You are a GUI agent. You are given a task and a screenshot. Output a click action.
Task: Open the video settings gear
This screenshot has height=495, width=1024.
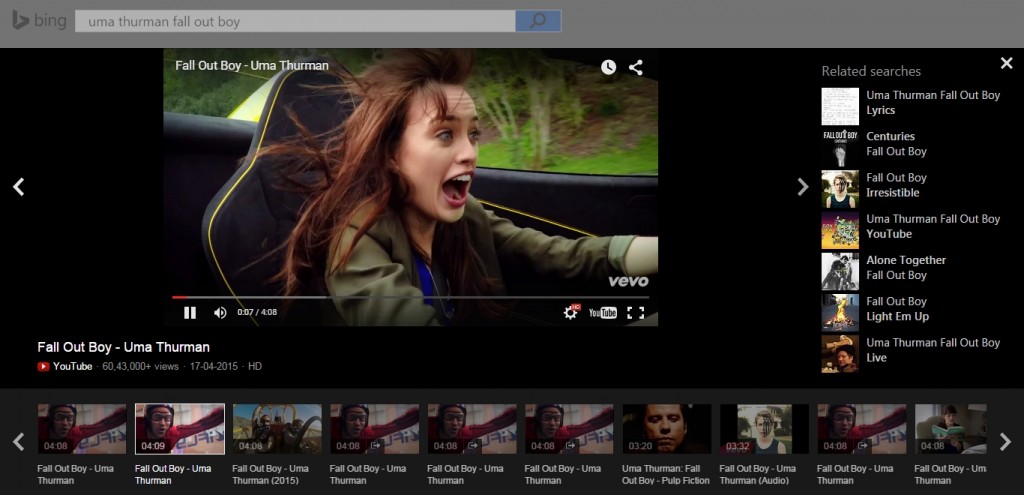[x=571, y=313]
